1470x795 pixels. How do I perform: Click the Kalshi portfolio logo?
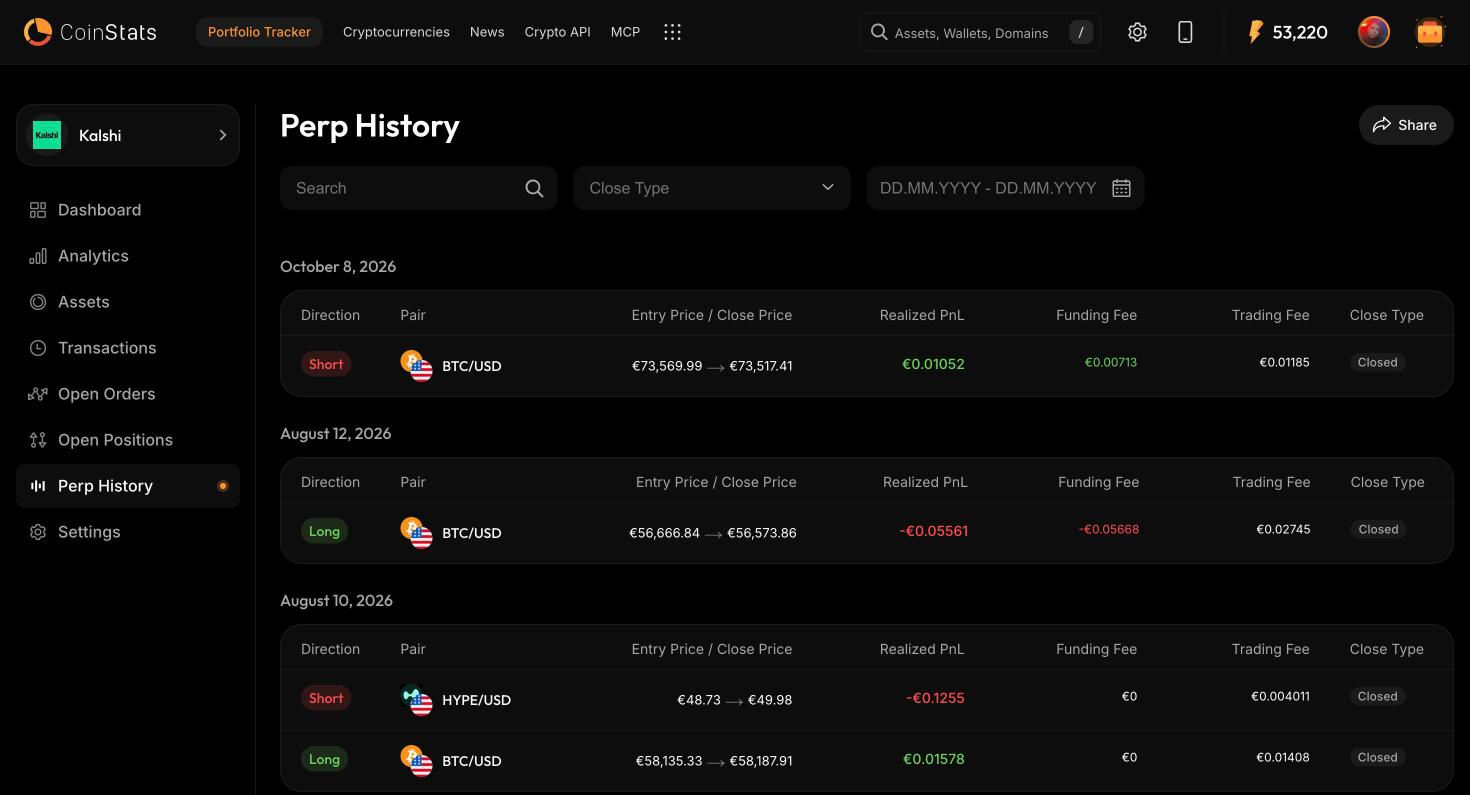[x=47, y=135]
